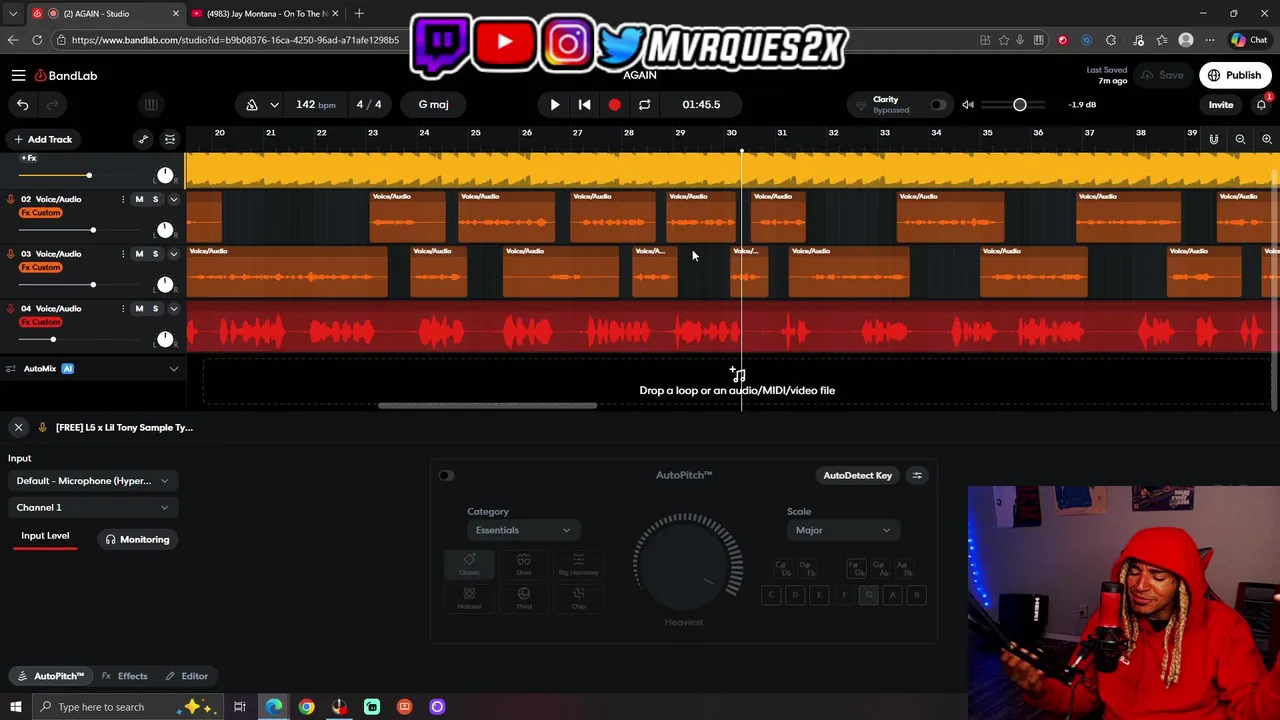The width and height of the screenshot is (1280, 720).
Task: Arm track 02 microphone icon
Action: [11, 199]
